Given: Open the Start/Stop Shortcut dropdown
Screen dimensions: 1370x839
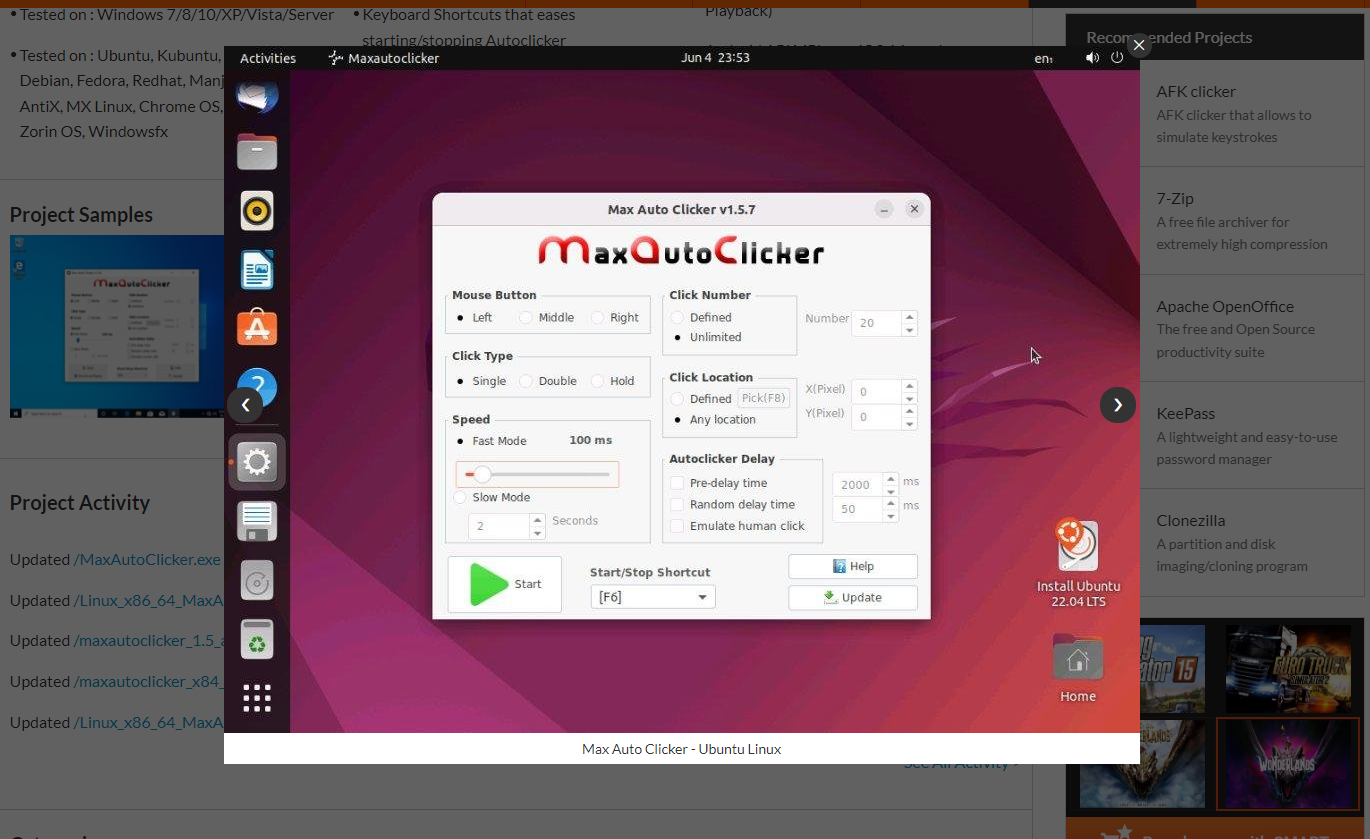Looking at the screenshot, I should tap(652, 596).
